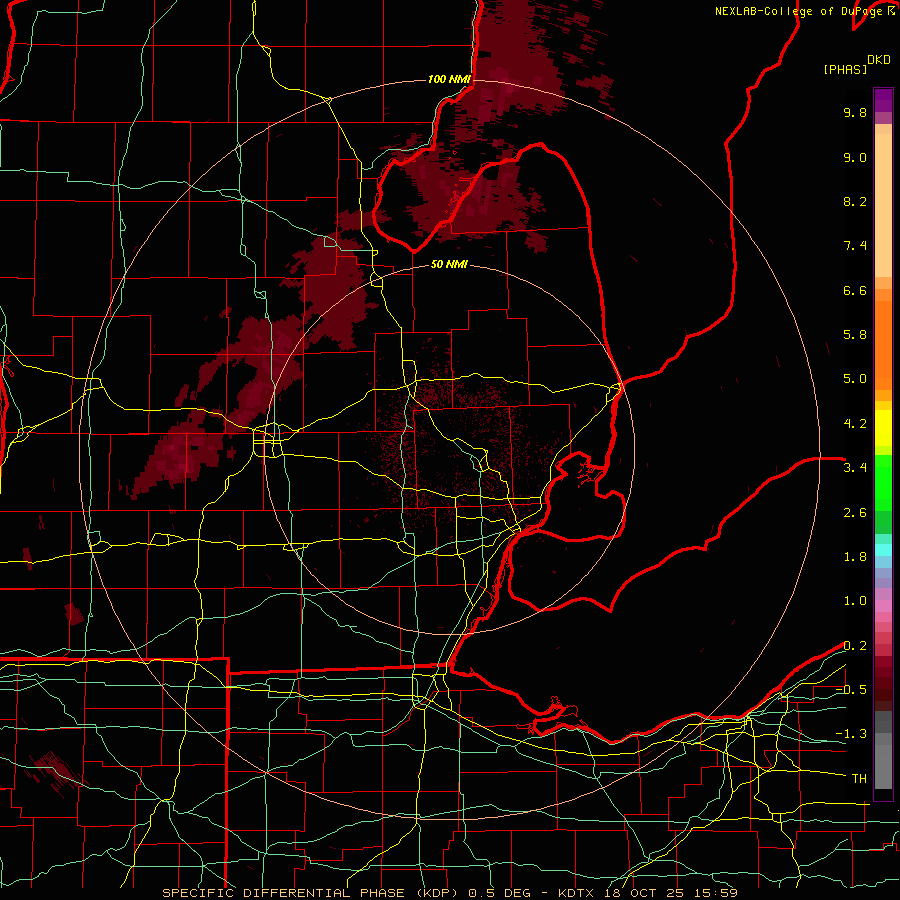This screenshot has height=900, width=900.
Task: Click the 9.0 value on color scale
Action: pos(855,157)
